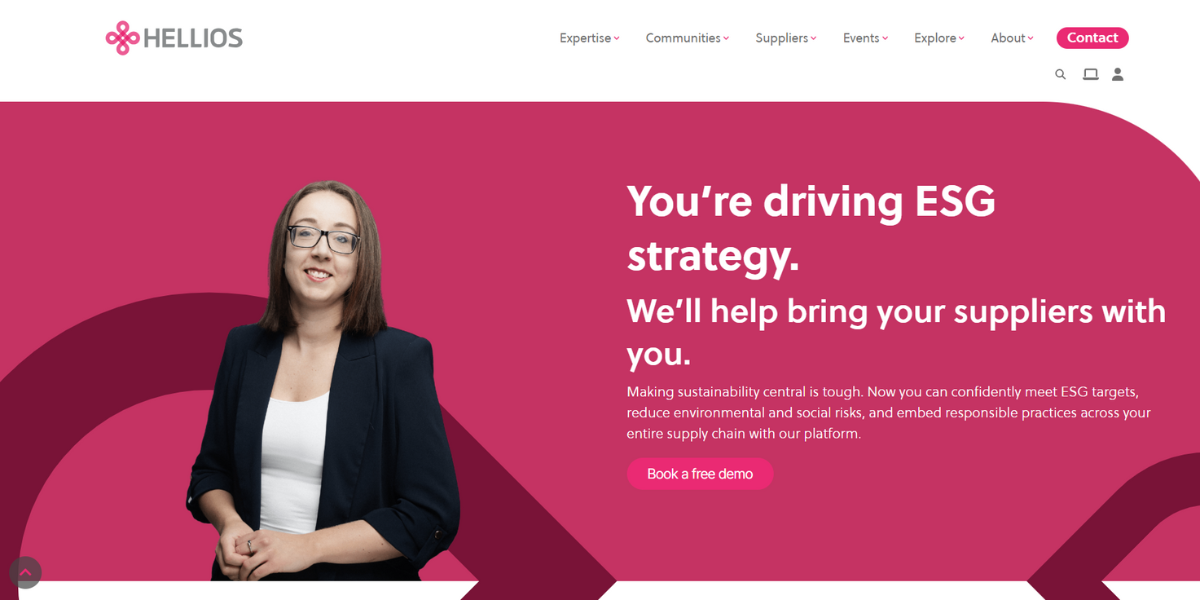1200x600 pixels.
Task: Click the scroll-to-top arrow circle
Action: tap(25, 572)
